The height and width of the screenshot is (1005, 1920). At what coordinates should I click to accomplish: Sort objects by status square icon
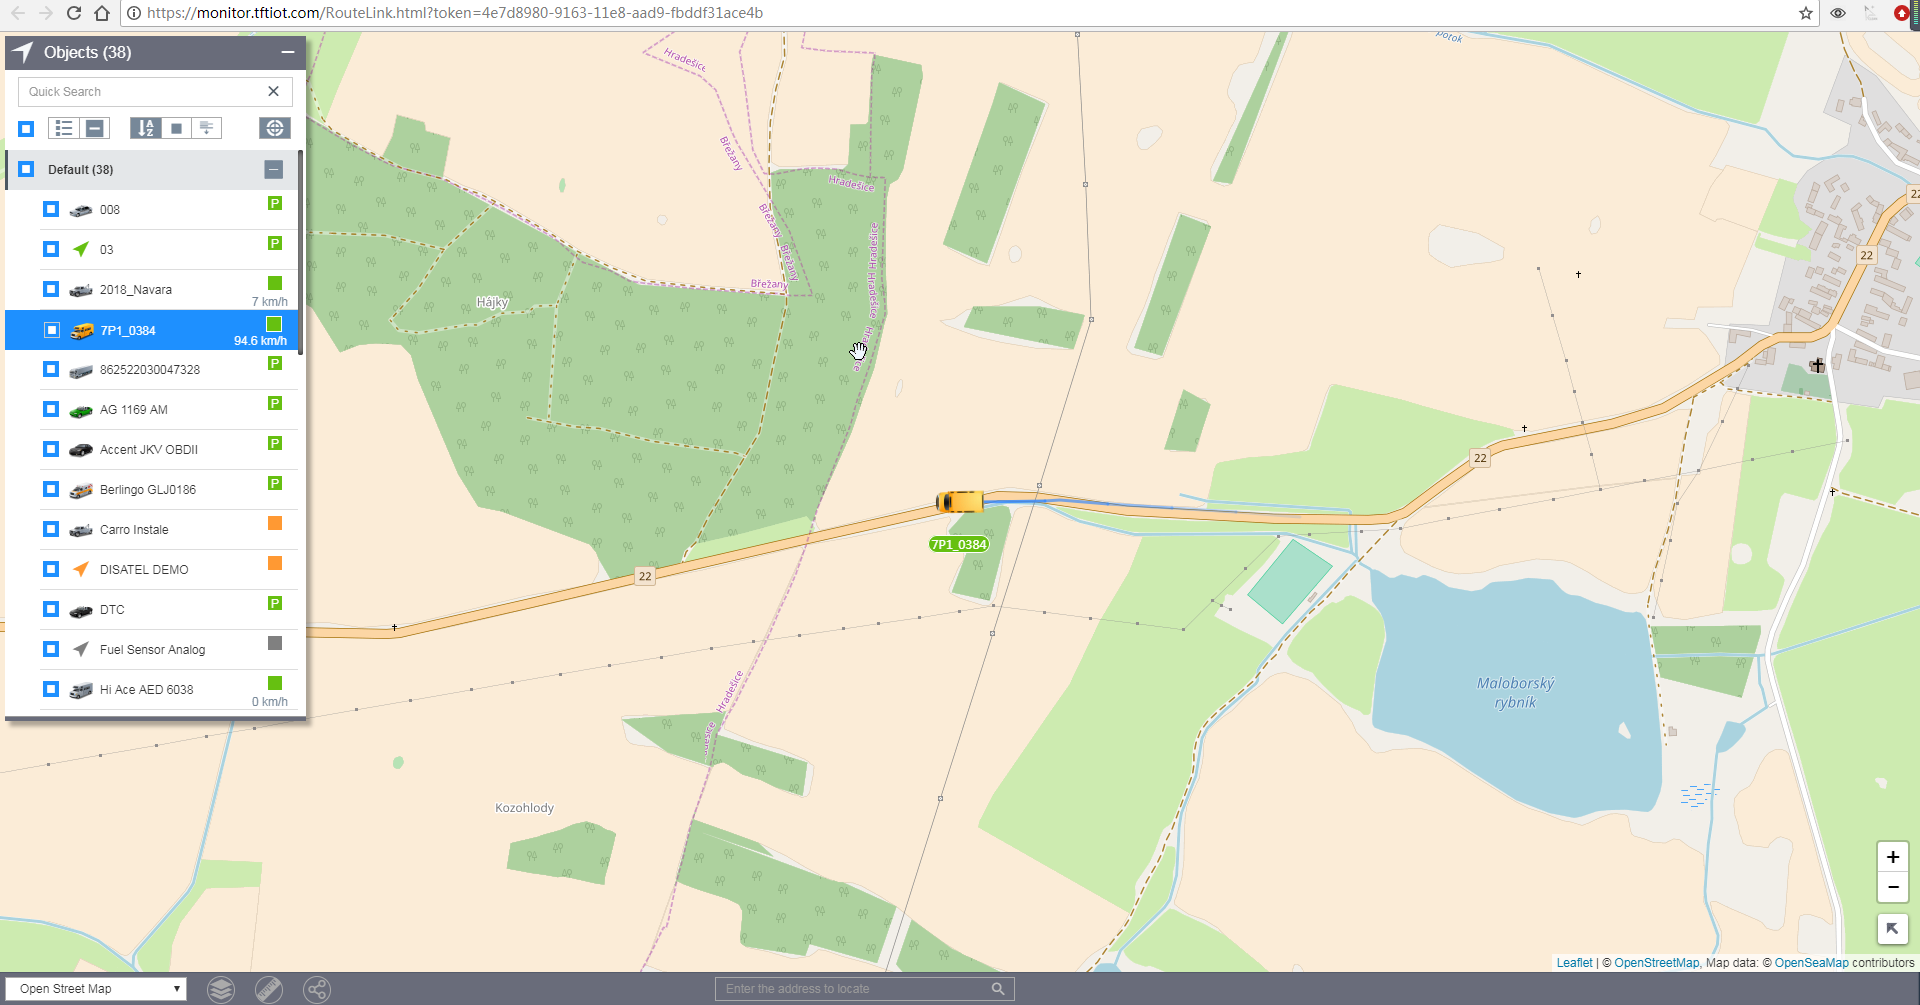click(176, 128)
